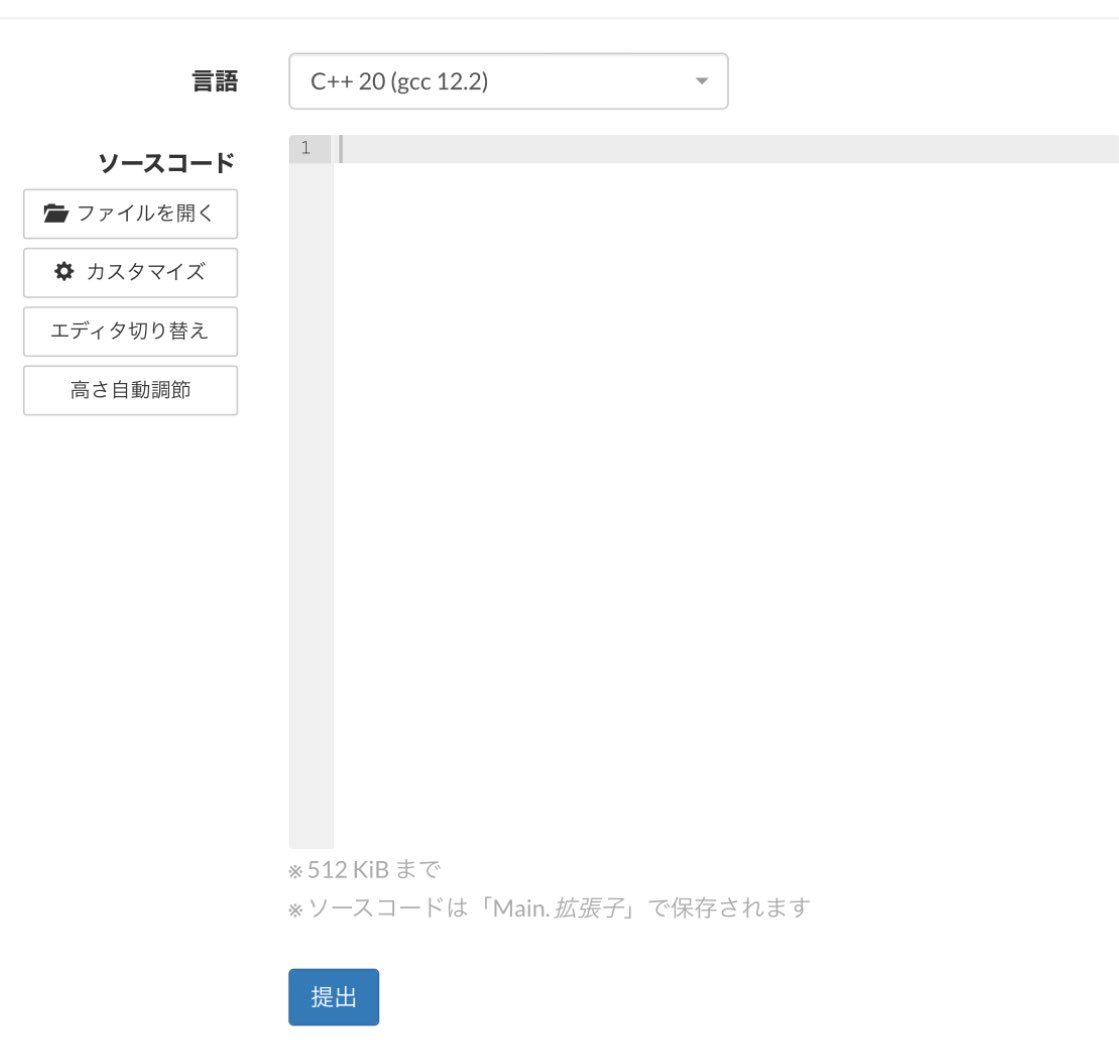
Task: Focus line 1 of the source editor
Action: pyautogui.click(x=726, y=148)
